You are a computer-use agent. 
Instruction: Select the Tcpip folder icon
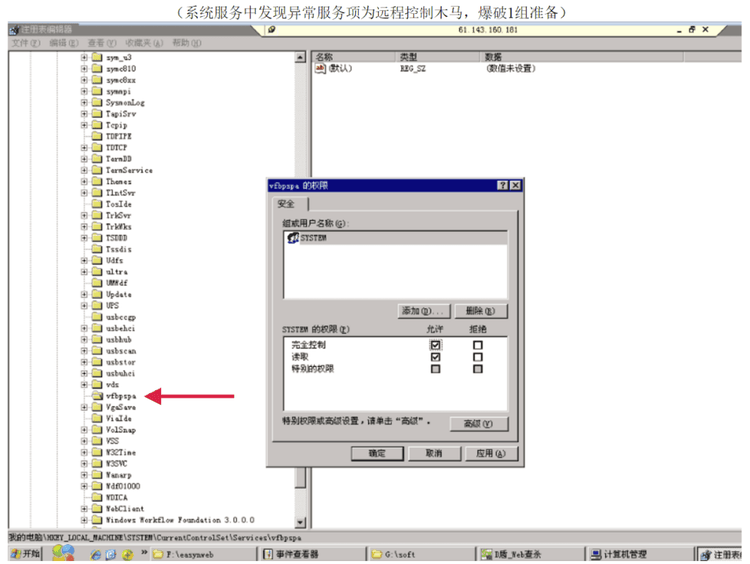click(97, 125)
